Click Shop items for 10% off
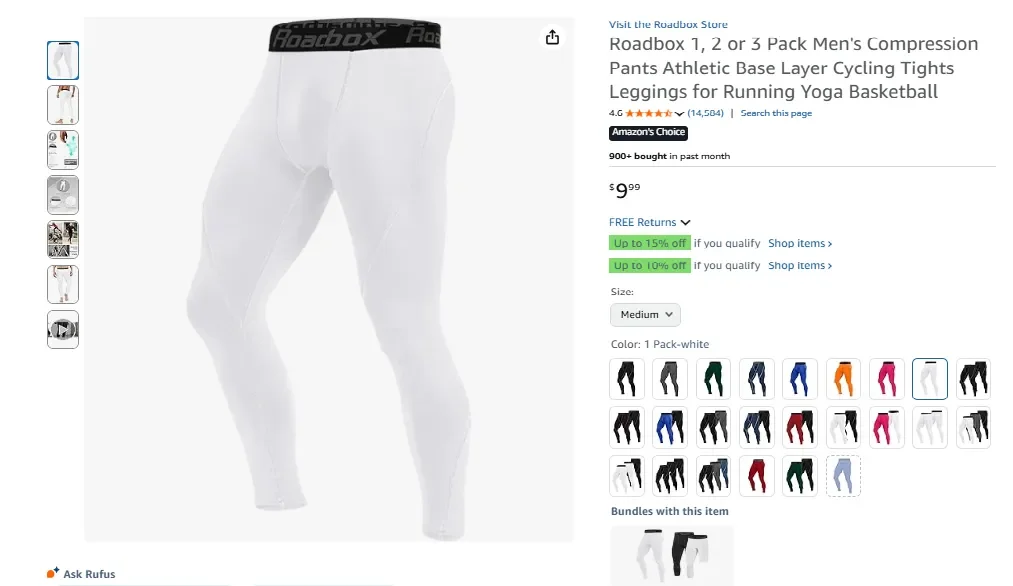This screenshot has height=586, width=1013. point(800,266)
